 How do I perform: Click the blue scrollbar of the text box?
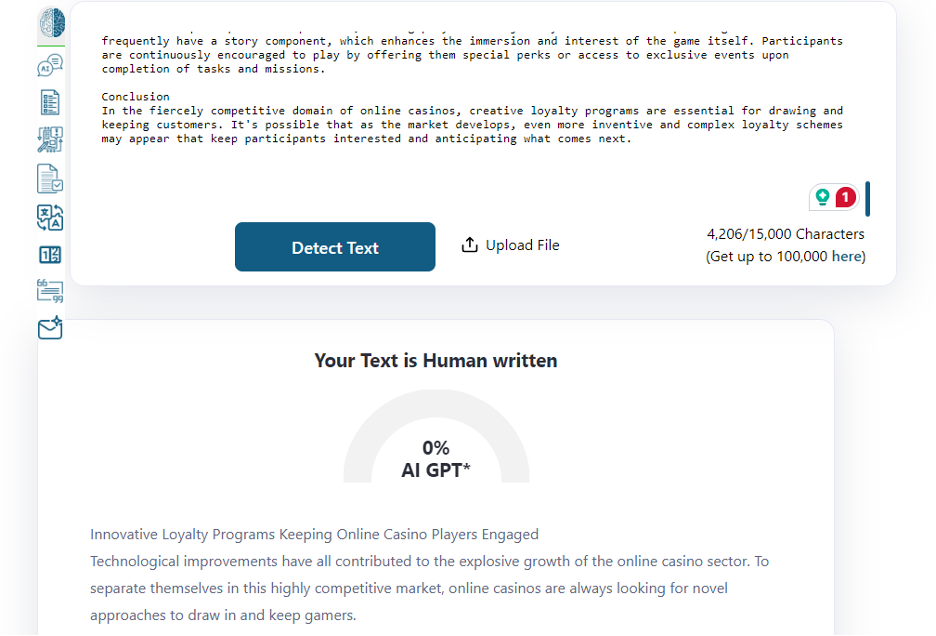[867, 199]
